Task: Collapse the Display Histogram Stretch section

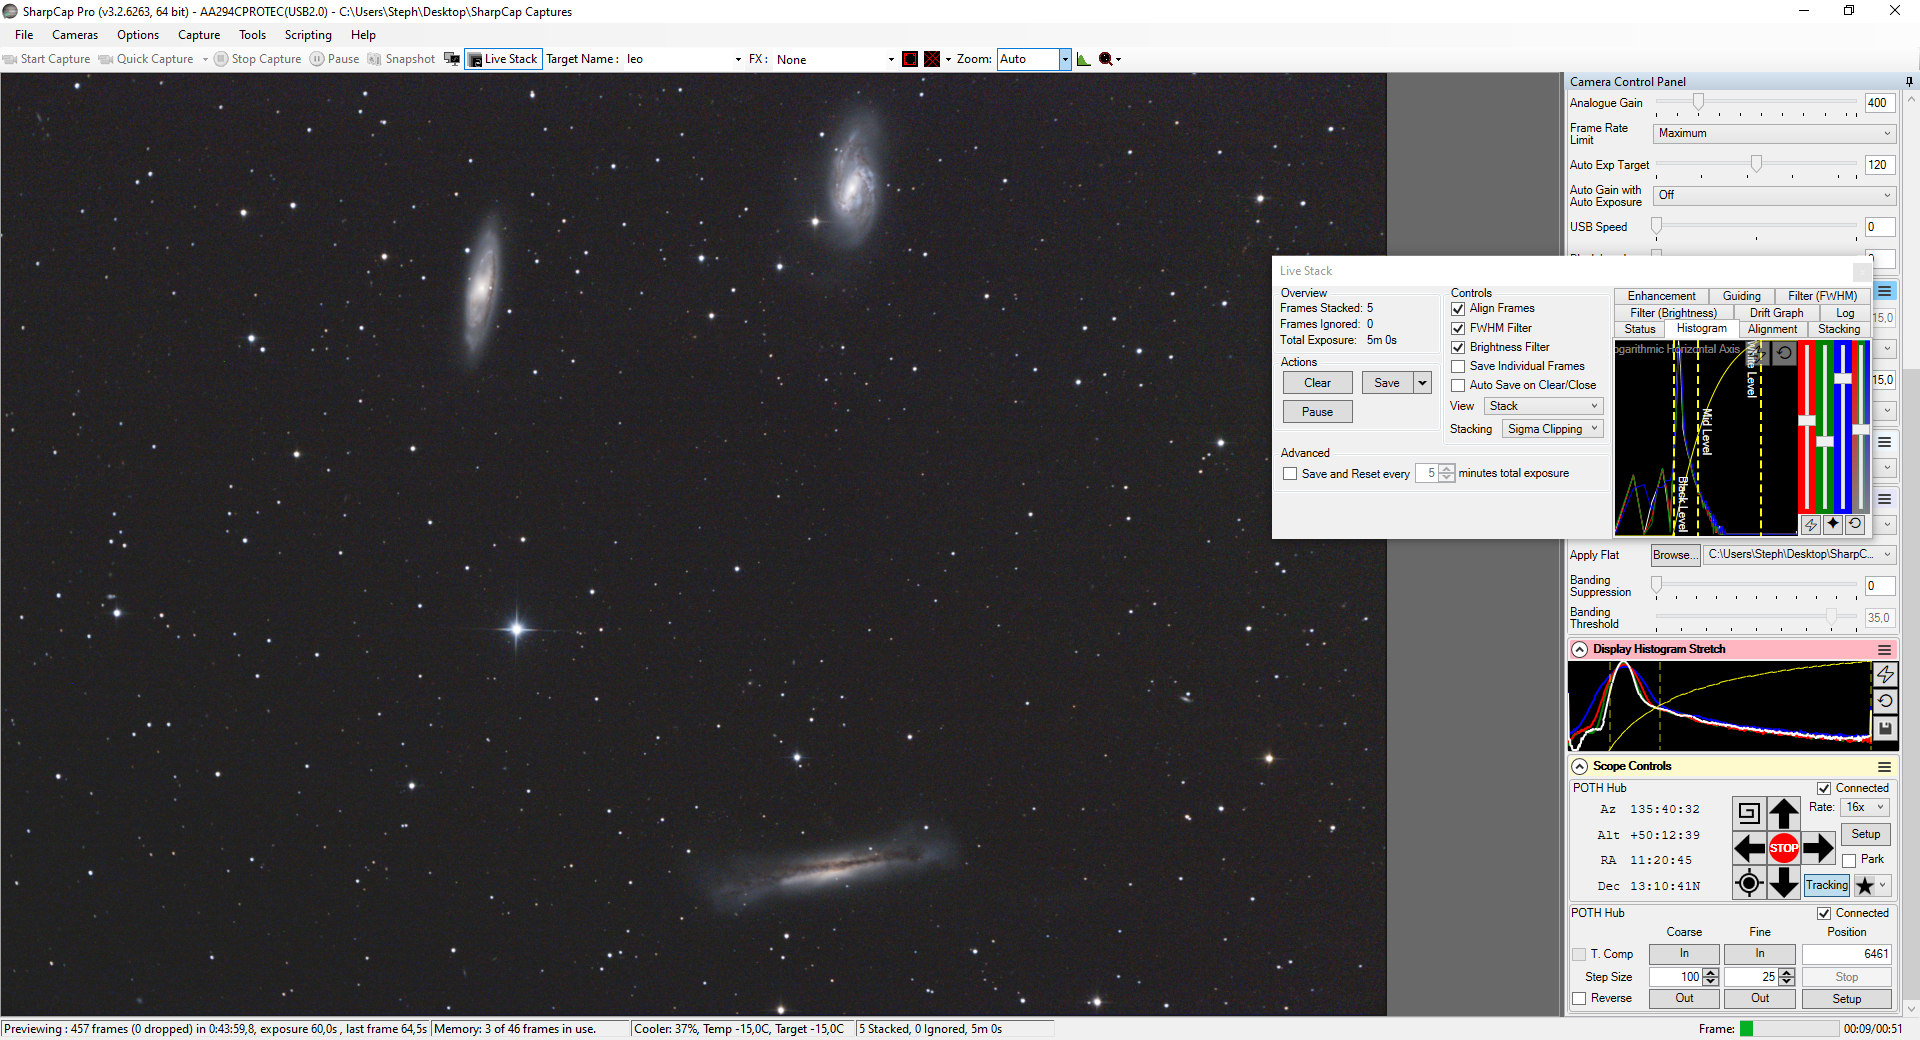Action: (1580, 649)
